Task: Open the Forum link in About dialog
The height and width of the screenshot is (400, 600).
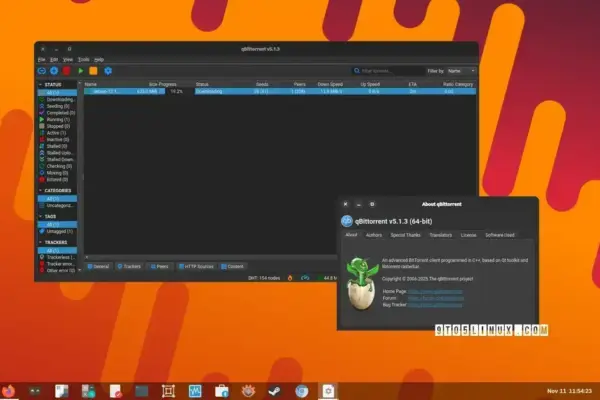Action: point(436,298)
